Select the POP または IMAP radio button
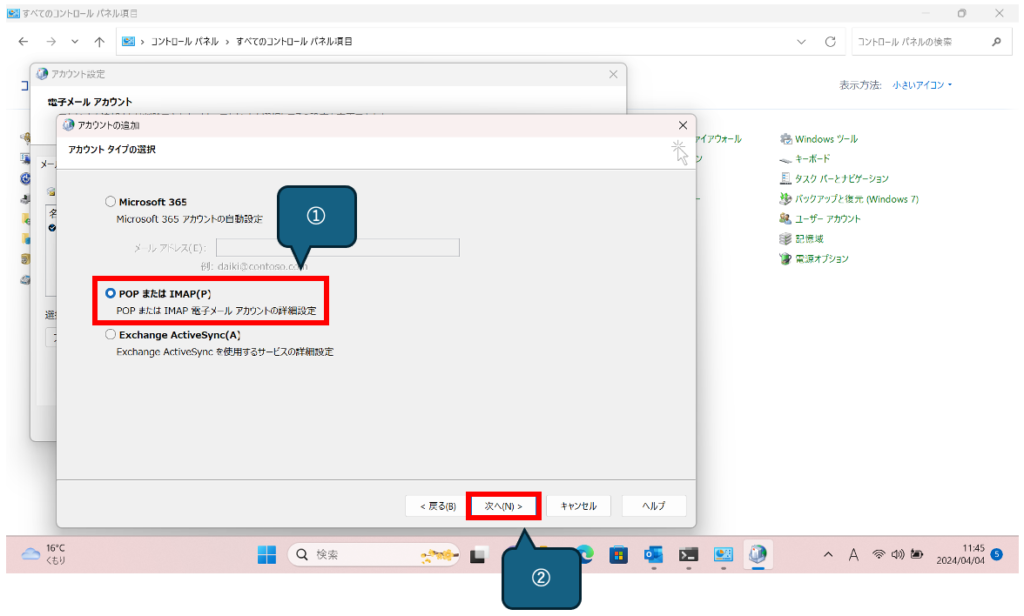This screenshot has height=616, width=1024. click(110, 294)
